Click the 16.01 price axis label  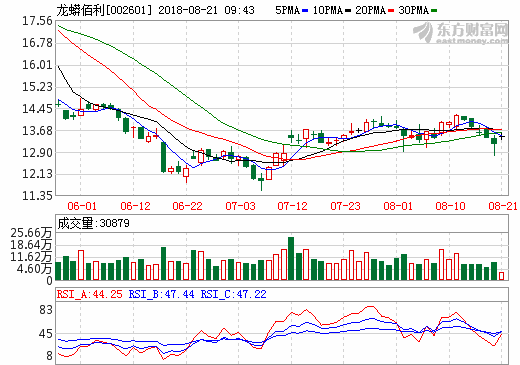37,65
